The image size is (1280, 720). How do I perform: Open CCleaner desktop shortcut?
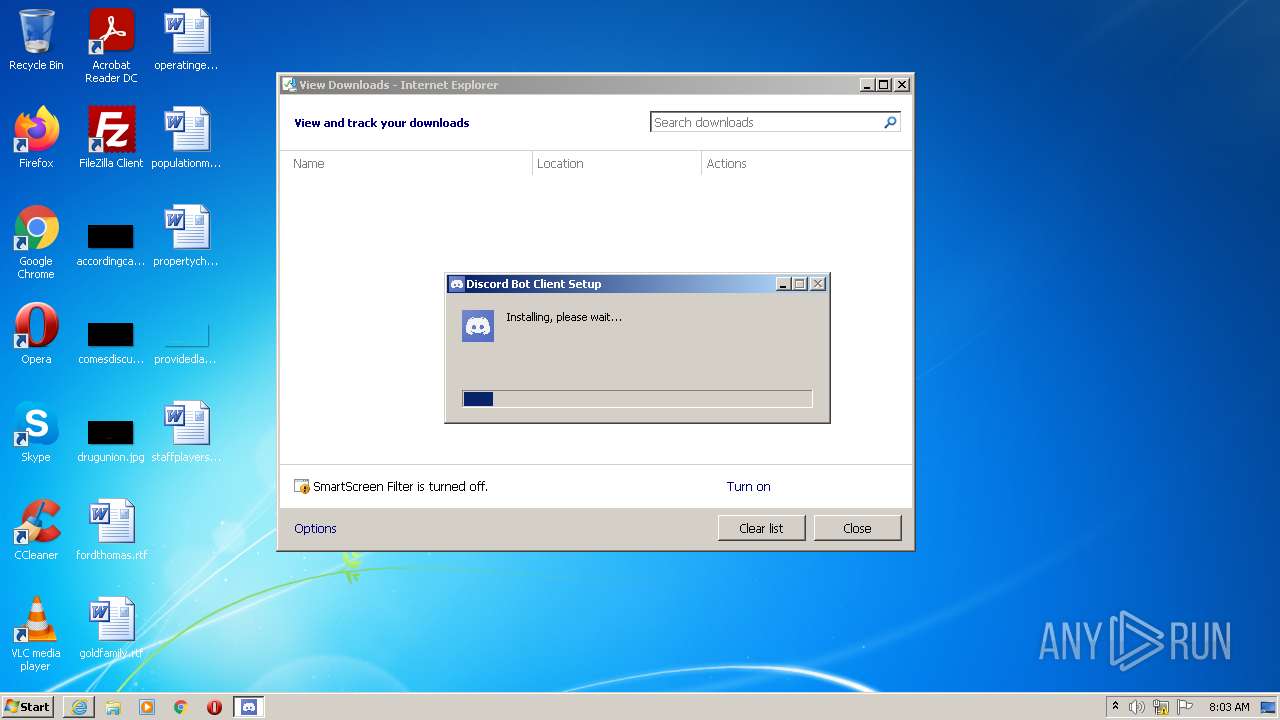[36, 530]
